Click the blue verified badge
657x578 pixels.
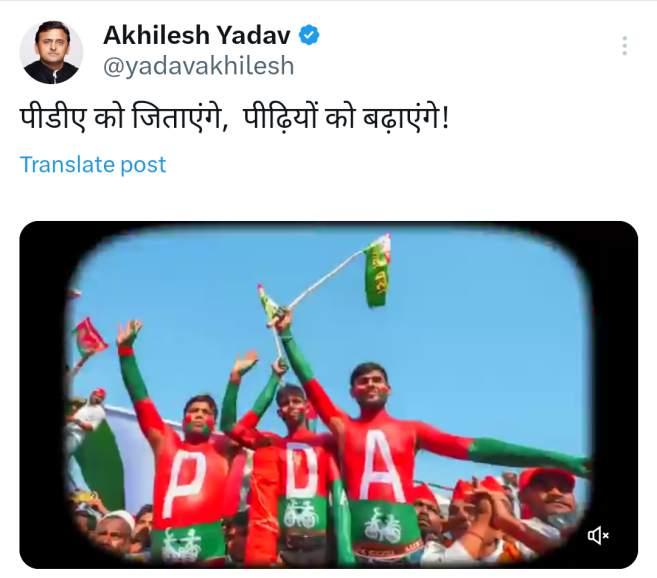pyautogui.click(x=309, y=35)
